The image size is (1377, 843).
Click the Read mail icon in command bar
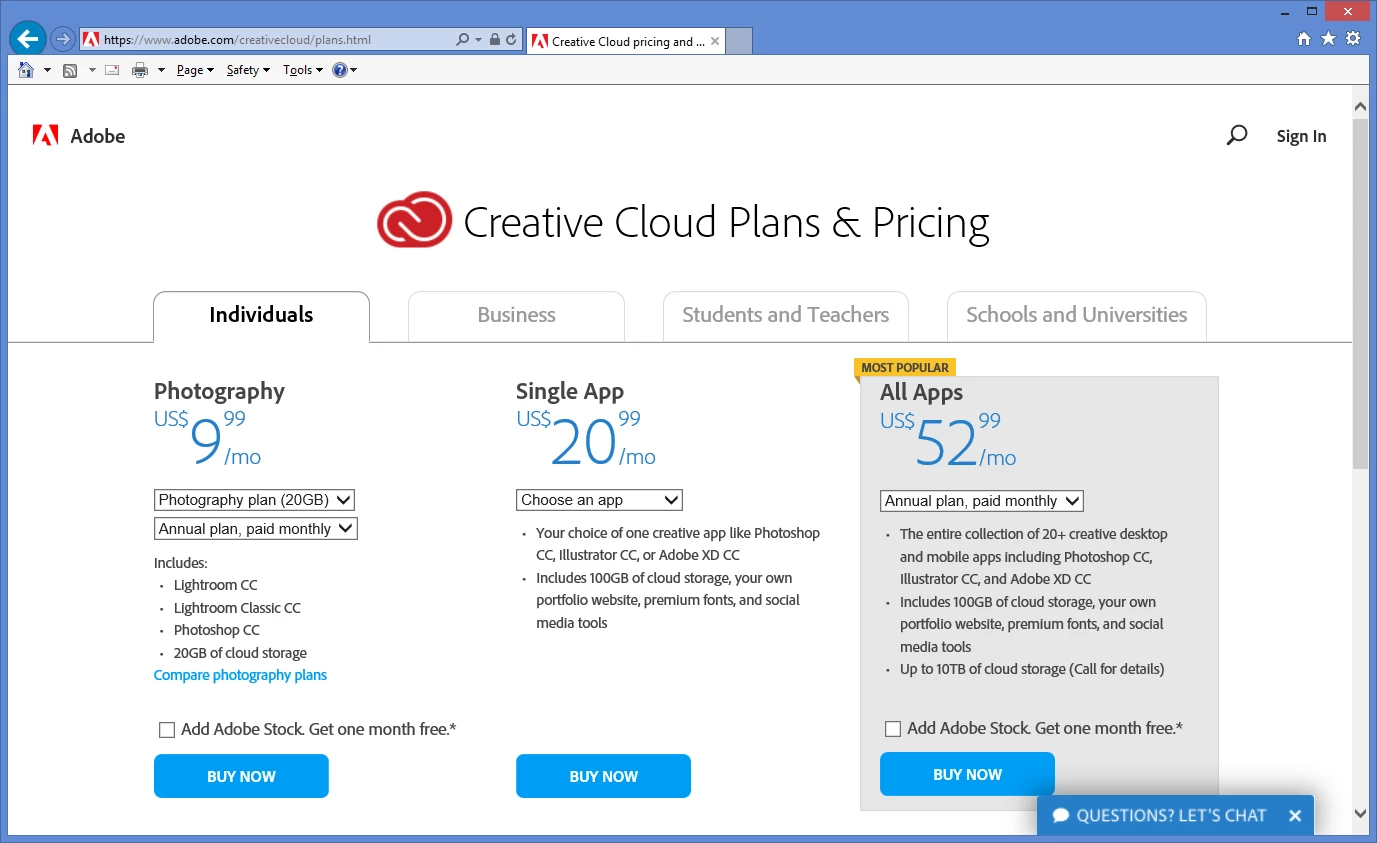(112, 70)
